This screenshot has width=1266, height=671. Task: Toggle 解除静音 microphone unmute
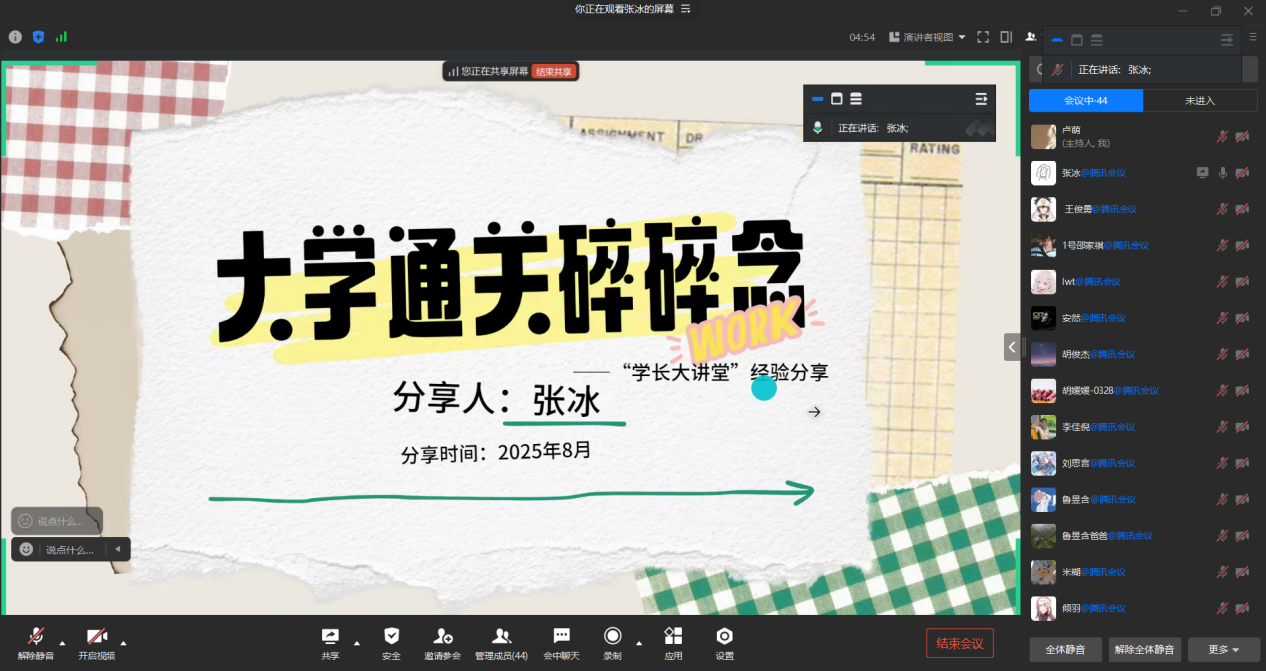point(36,636)
